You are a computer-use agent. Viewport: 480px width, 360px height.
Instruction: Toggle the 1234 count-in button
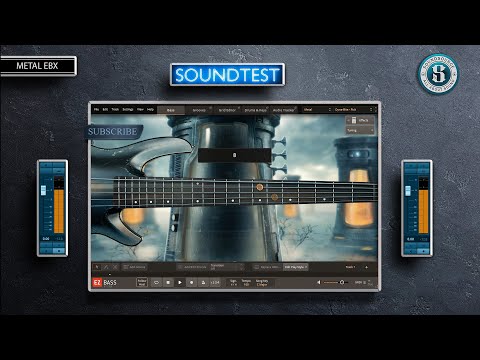pos(215,283)
